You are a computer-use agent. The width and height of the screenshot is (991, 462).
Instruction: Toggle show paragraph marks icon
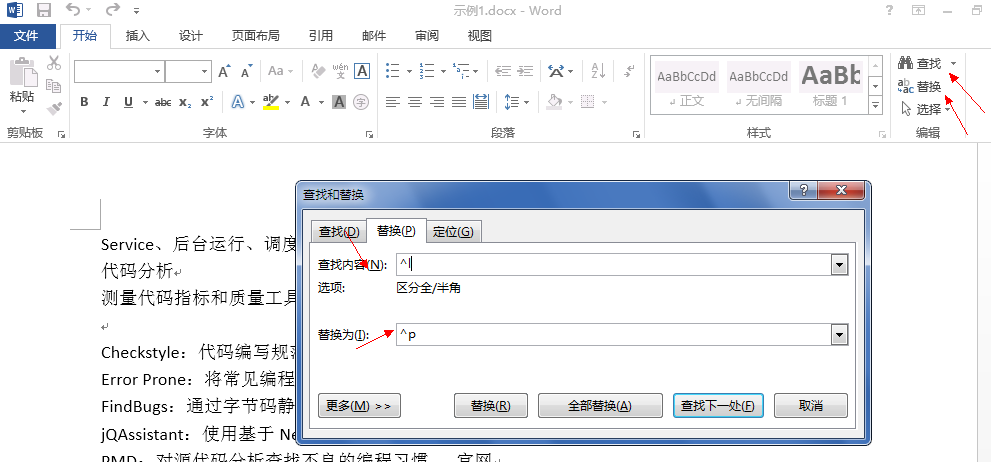[628, 71]
